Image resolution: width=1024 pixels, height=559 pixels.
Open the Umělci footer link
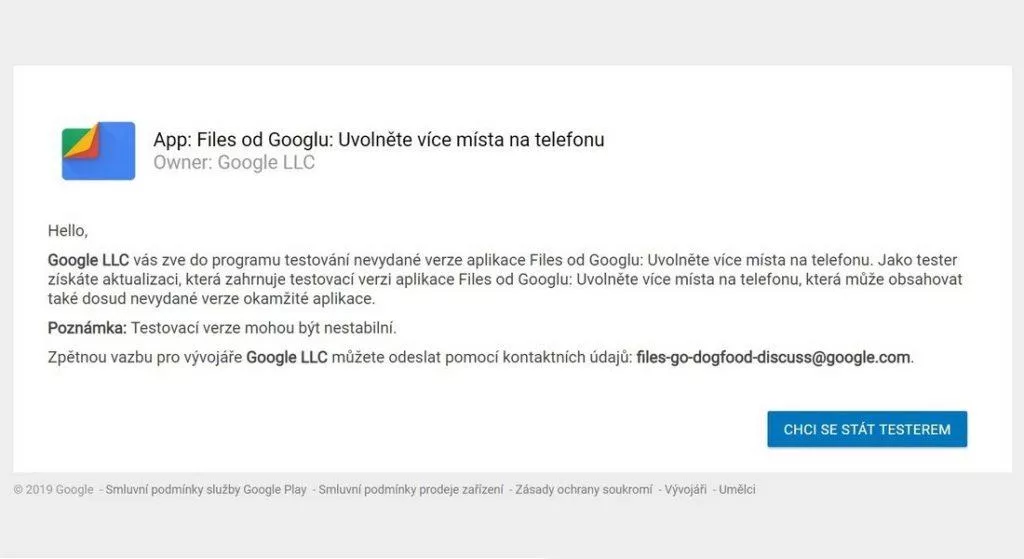(x=737, y=489)
